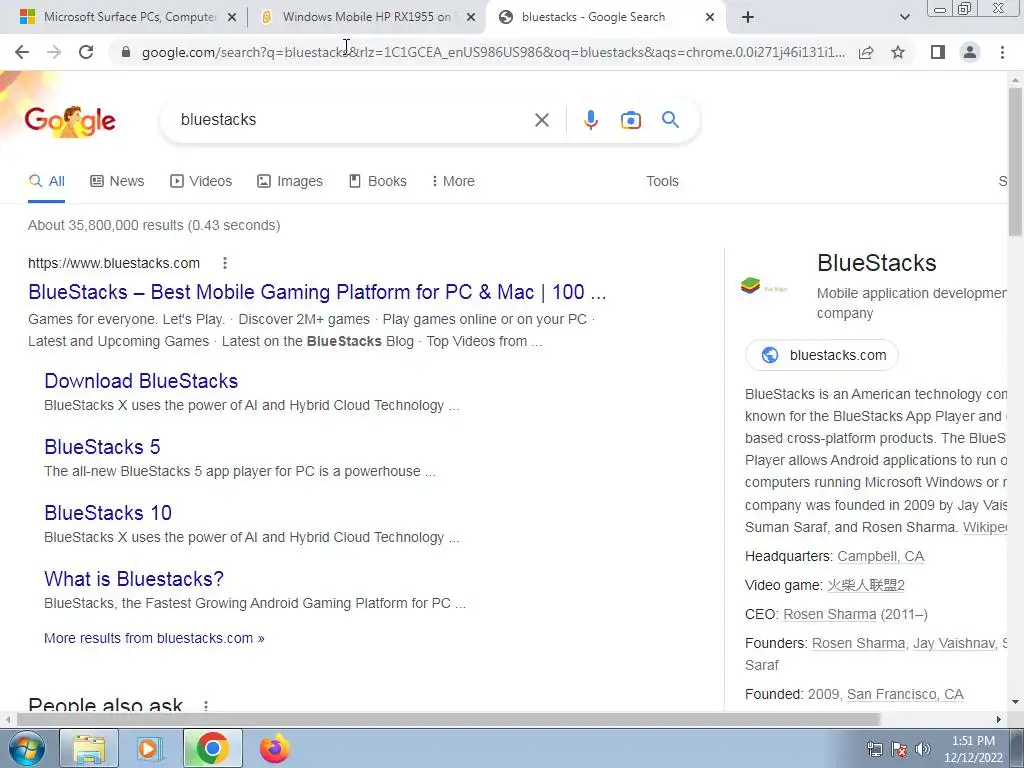The width and height of the screenshot is (1024, 768).
Task: Select the Videos results filter
Action: click(200, 182)
